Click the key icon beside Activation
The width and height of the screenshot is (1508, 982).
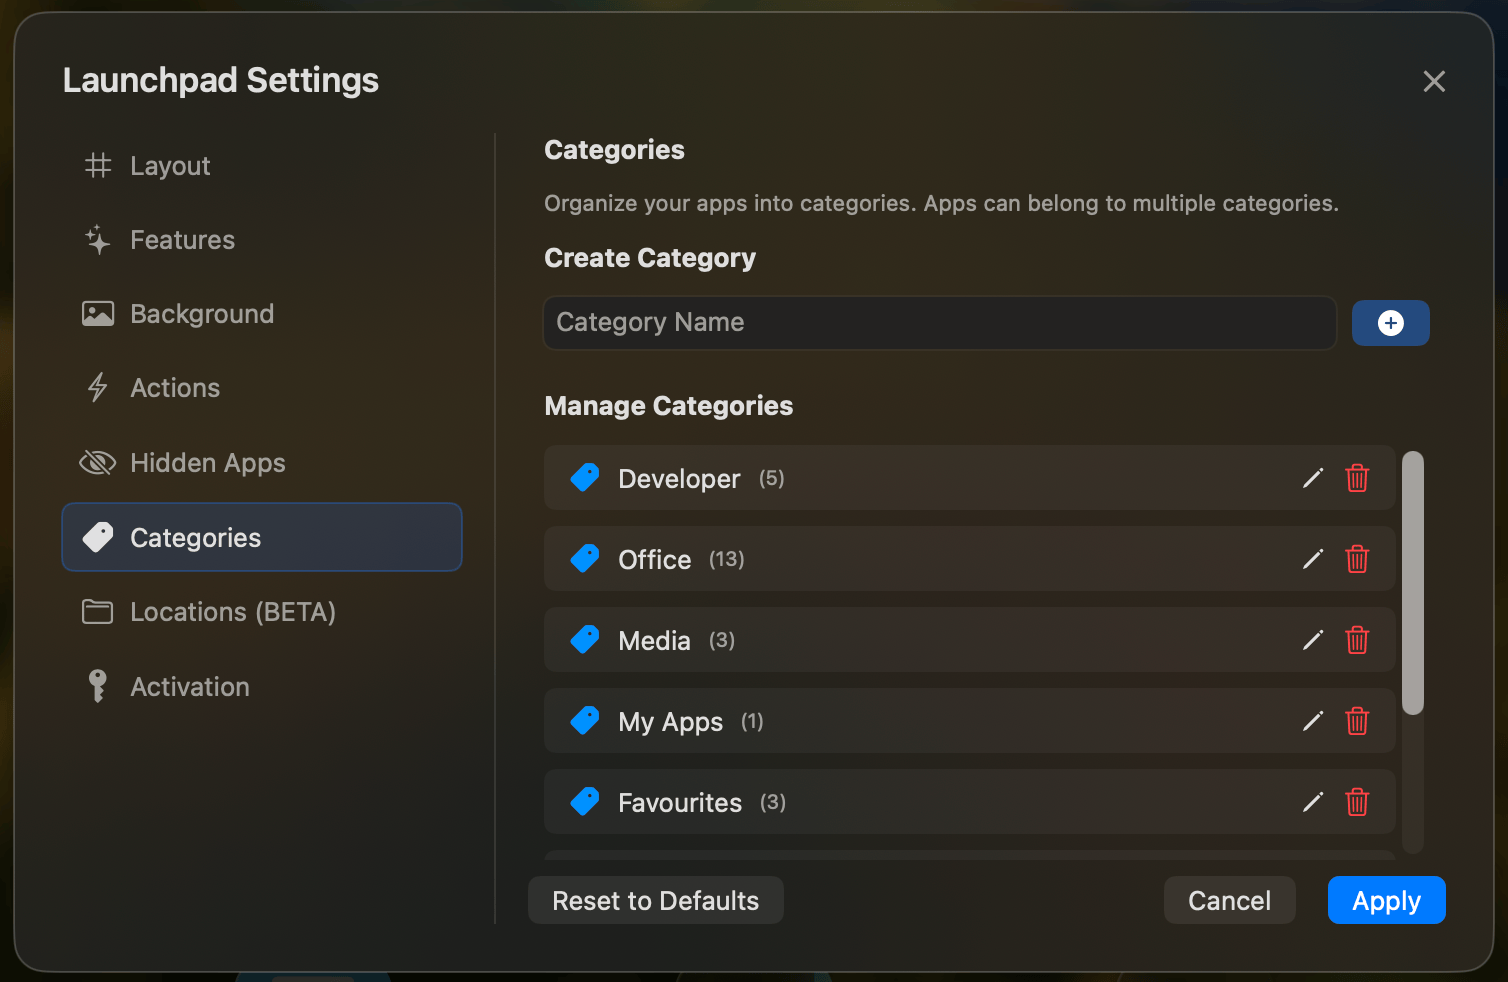[x=97, y=686]
